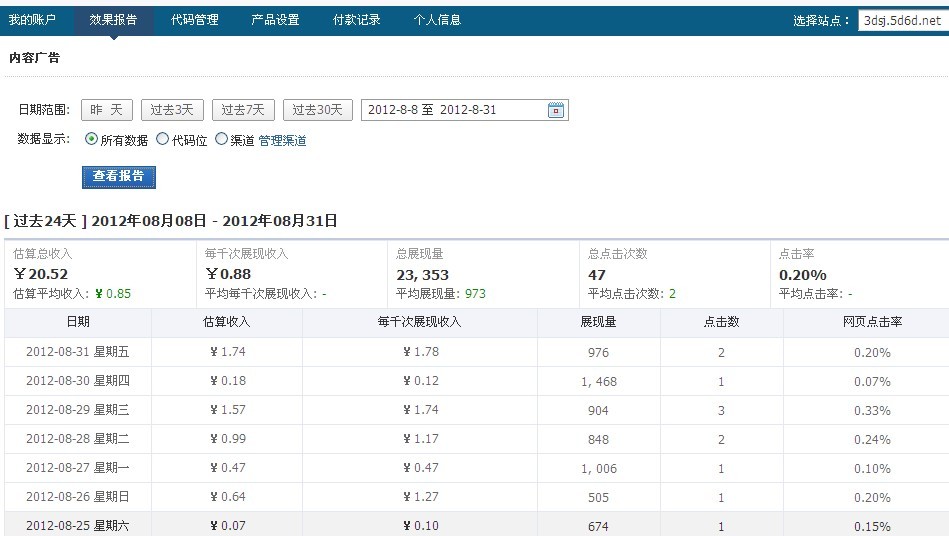Viewport: 949px width, 536px height.
Task: Click the 1,006 impressions cell for 2012-08-27
Action: (x=599, y=469)
